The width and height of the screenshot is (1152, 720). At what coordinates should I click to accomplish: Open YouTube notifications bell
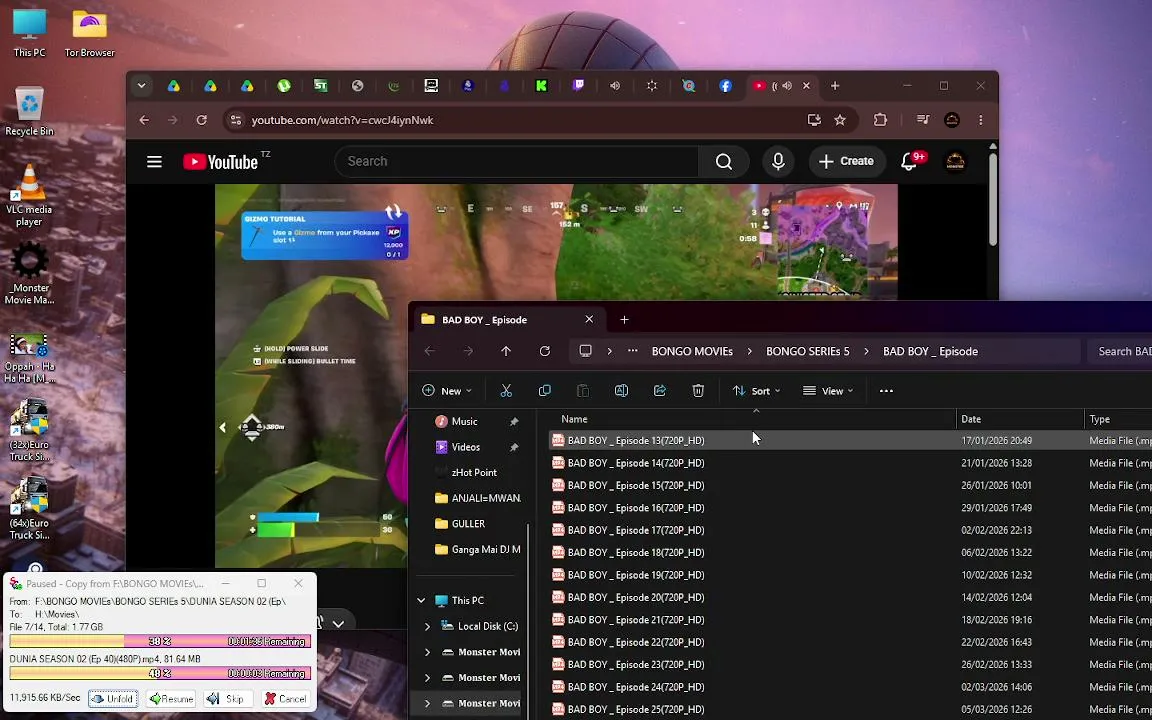coord(910,162)
